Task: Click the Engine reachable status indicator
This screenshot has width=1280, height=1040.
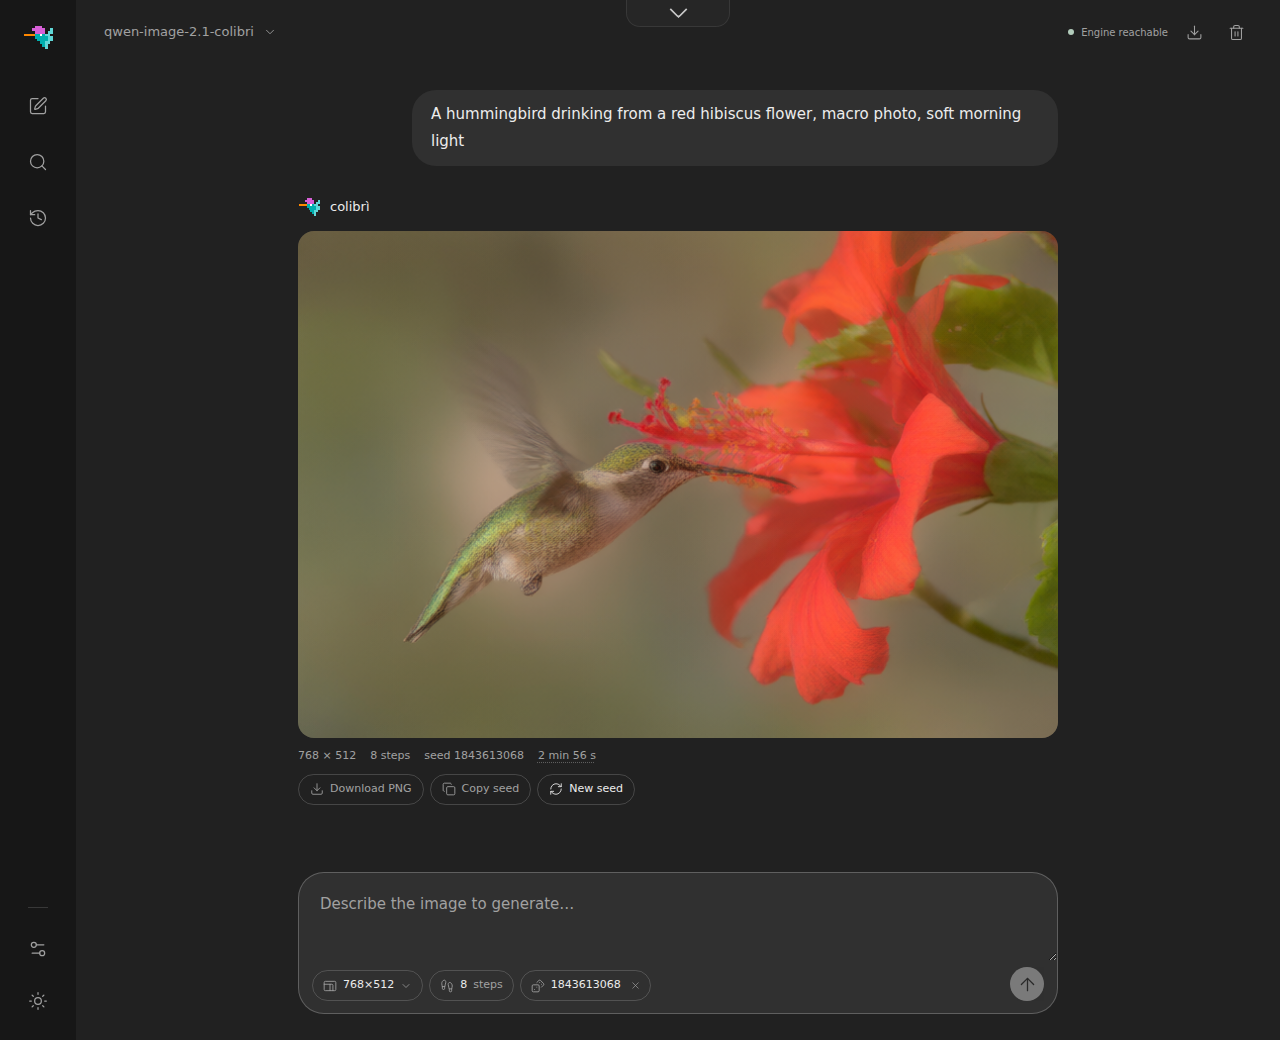Action: click(1118, 32)
